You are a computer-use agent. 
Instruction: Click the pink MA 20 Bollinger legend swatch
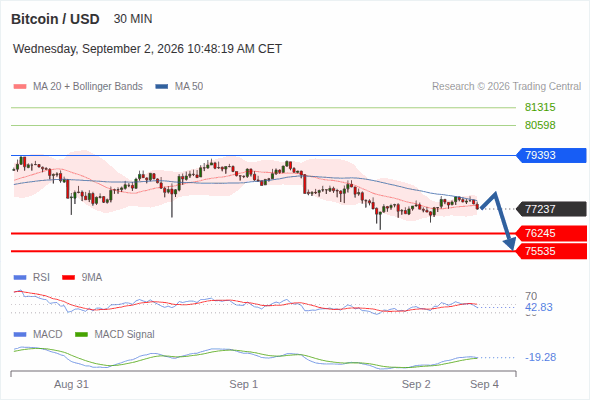tap(20, 87)
